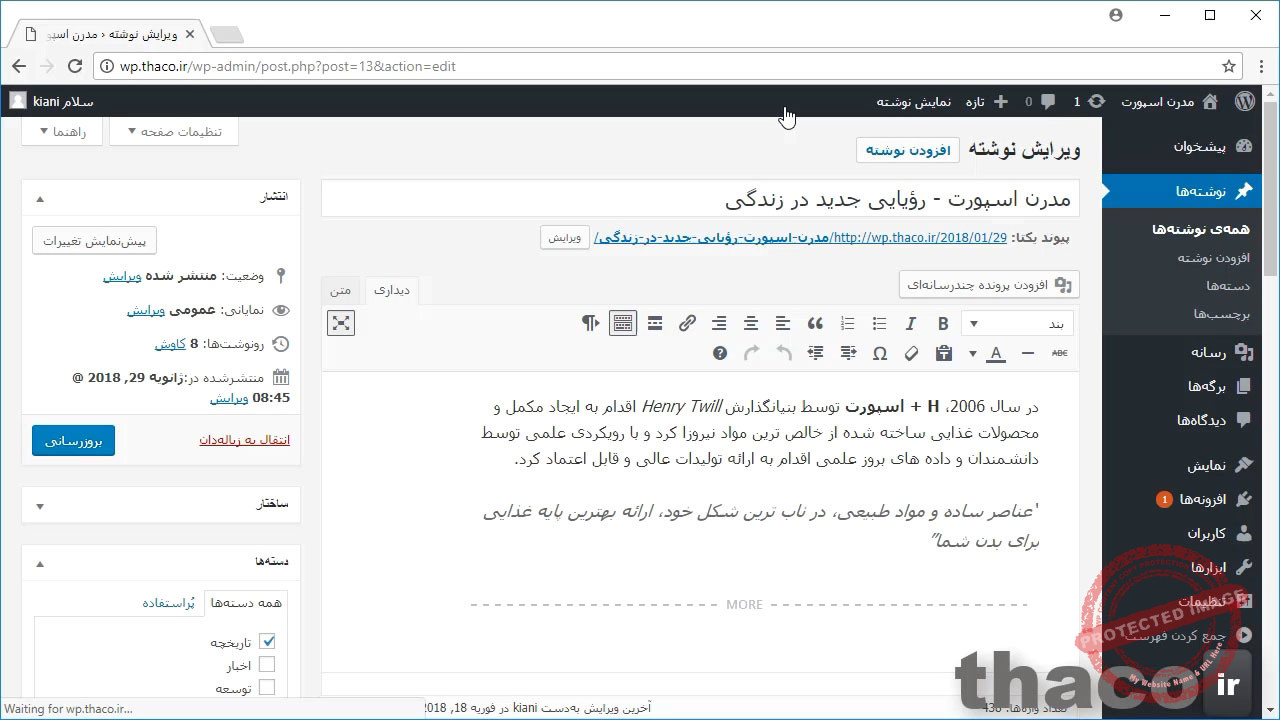Open the تنظیمات صفحه screen options
This screenshot has height=720, width=1280.
tap(174, 131)
